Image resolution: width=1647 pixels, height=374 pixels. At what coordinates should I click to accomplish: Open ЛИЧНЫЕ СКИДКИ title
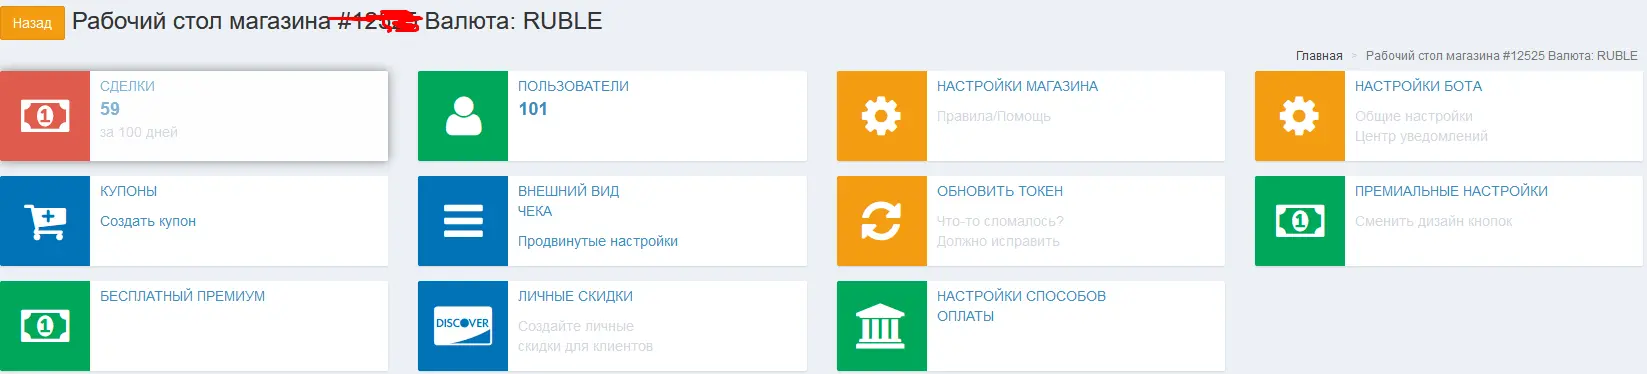point(575,296)
